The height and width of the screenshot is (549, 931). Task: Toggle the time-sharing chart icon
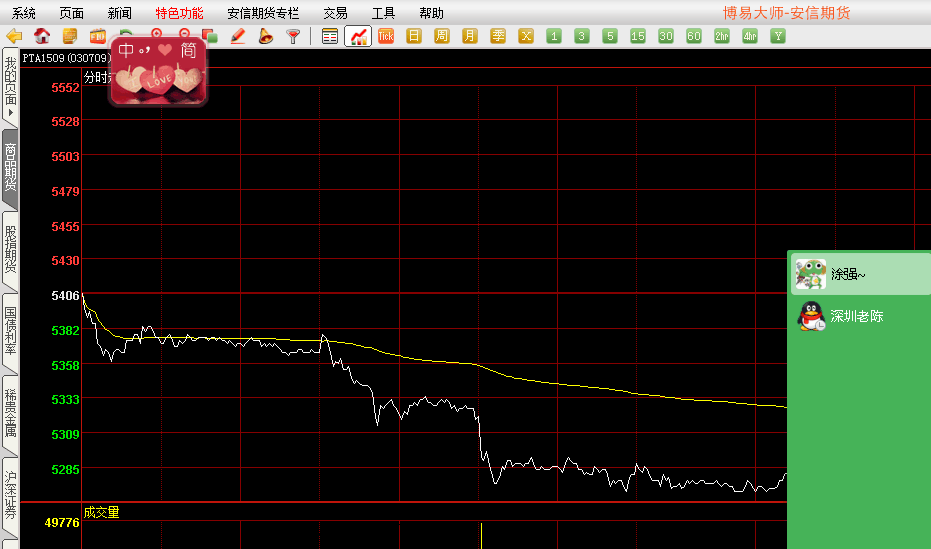tap(358, 36)
